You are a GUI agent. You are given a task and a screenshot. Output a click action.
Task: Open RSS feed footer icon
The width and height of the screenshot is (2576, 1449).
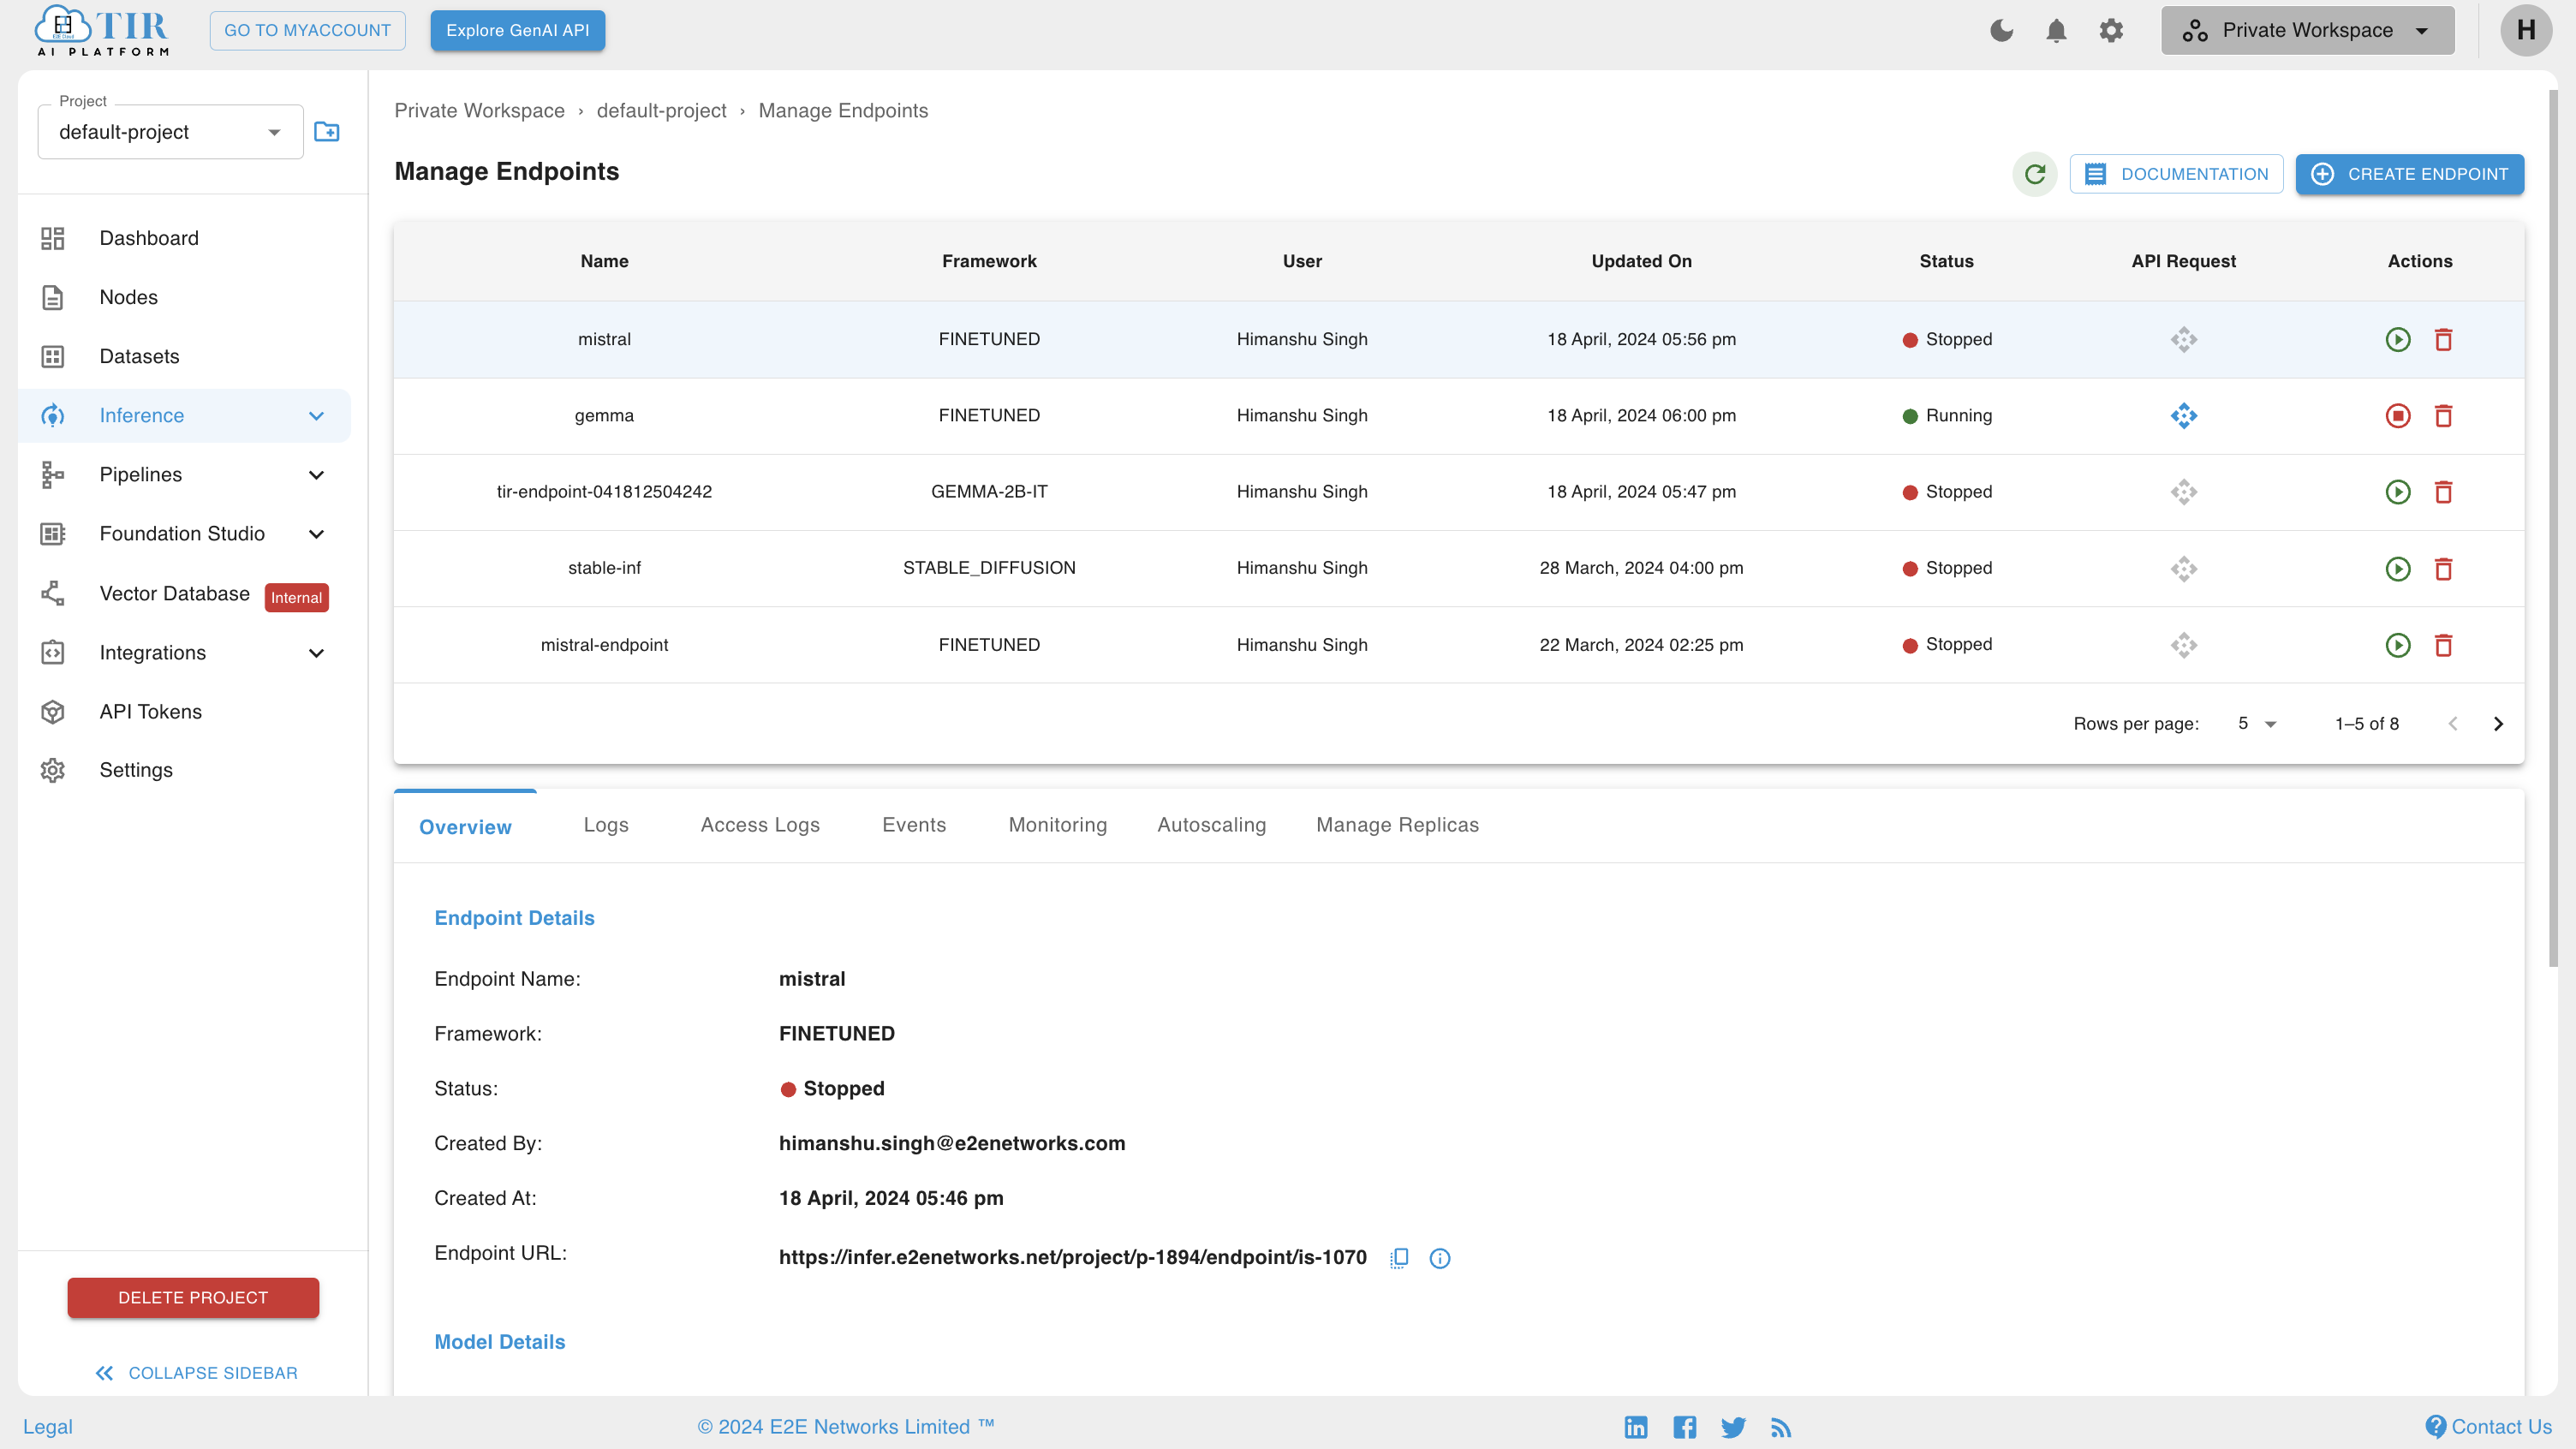[x=1781, y=1427]
